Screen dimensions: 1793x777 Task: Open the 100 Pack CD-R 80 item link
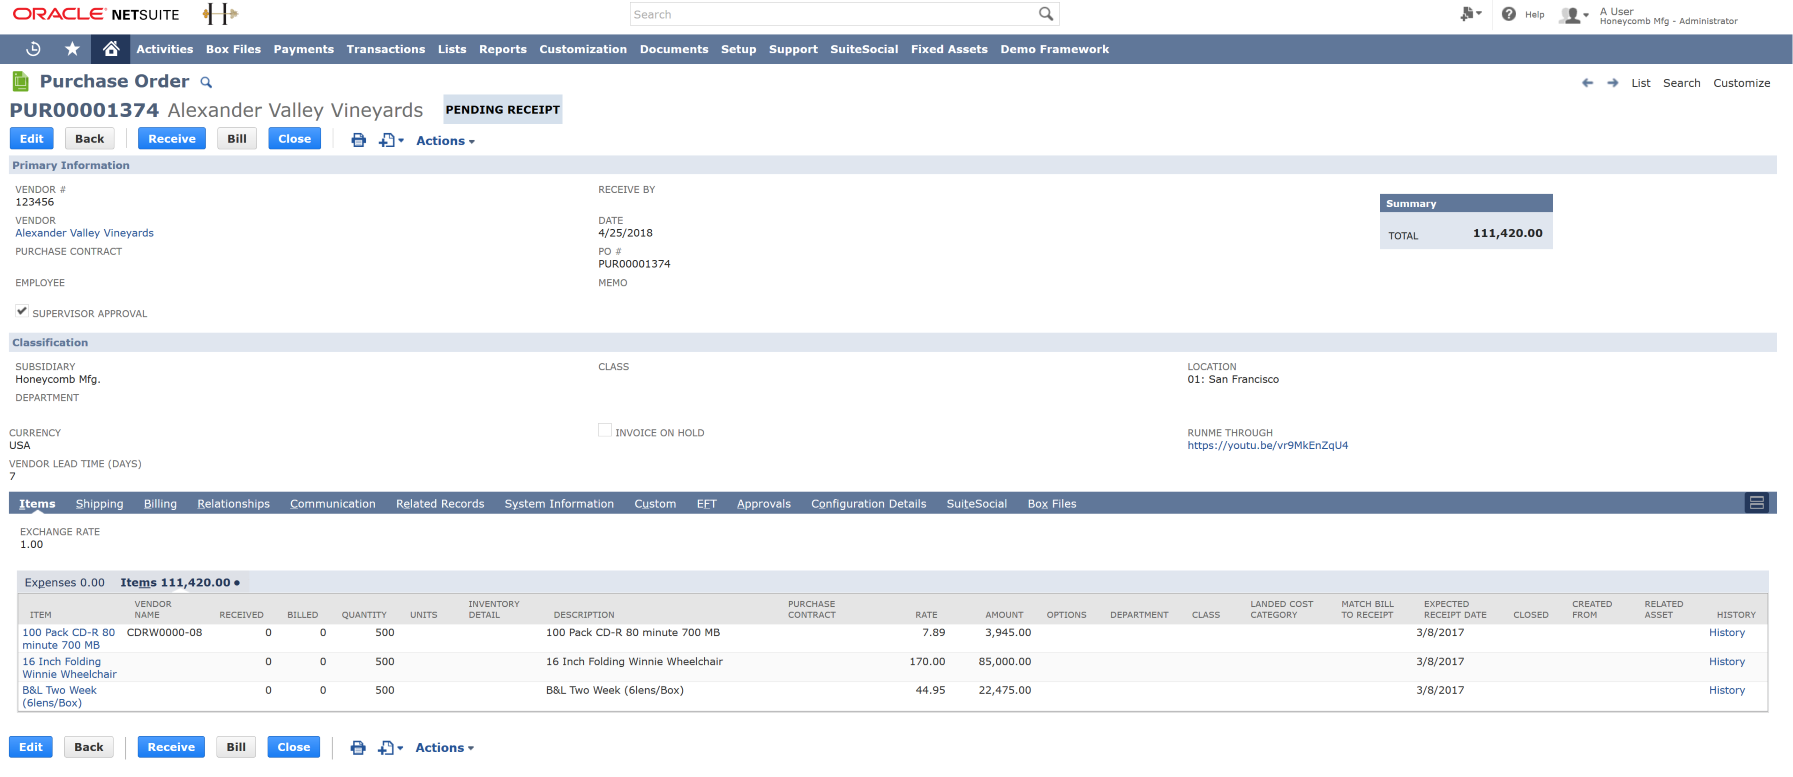click(x=68, y=639)
